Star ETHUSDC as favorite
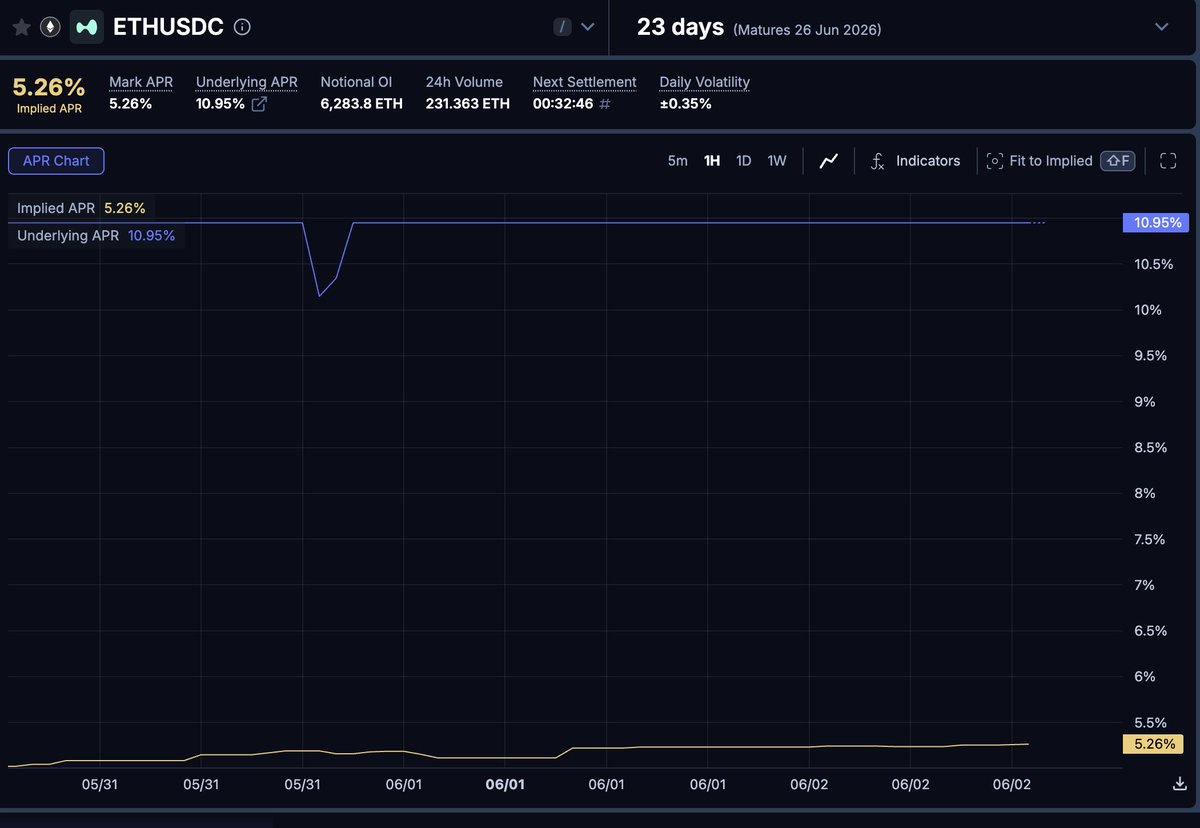The height and width of the screenshot is (828, 1200). point(21,27)
